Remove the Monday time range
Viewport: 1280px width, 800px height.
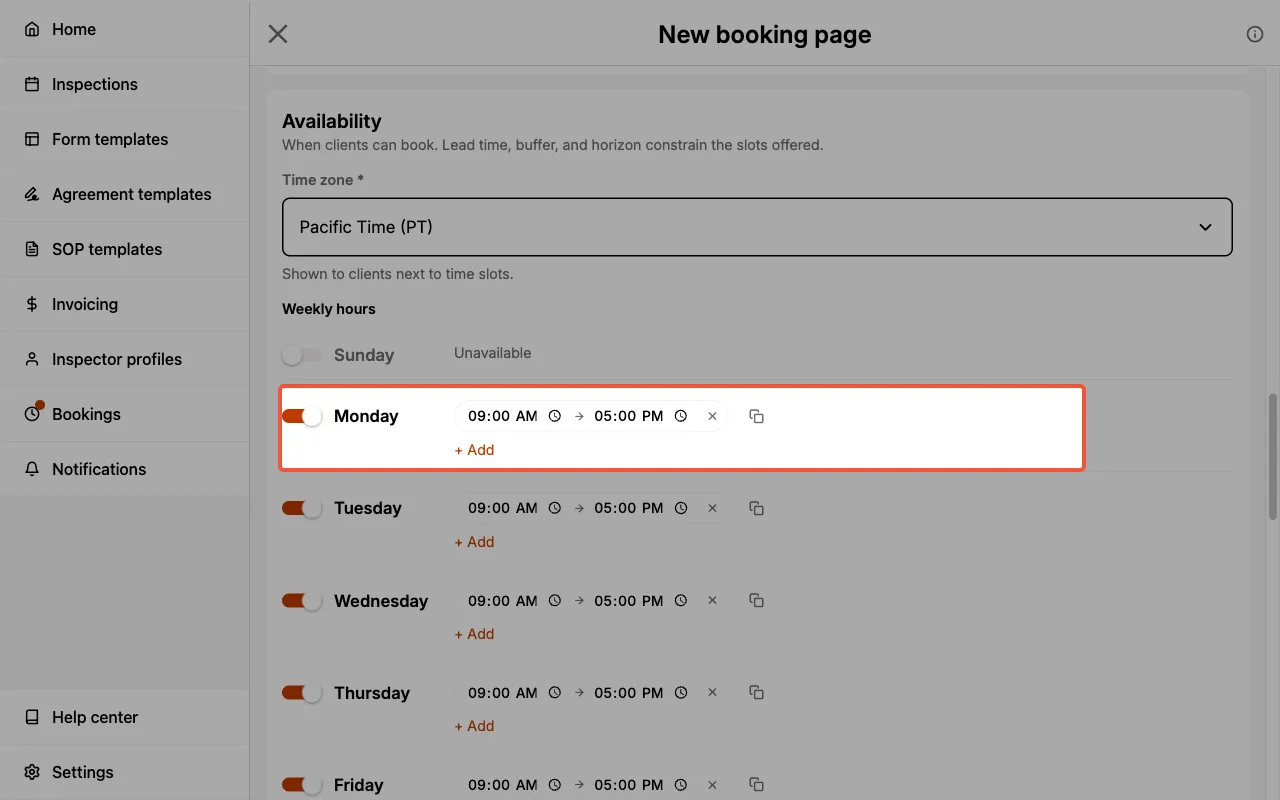[x=712, y=416]
